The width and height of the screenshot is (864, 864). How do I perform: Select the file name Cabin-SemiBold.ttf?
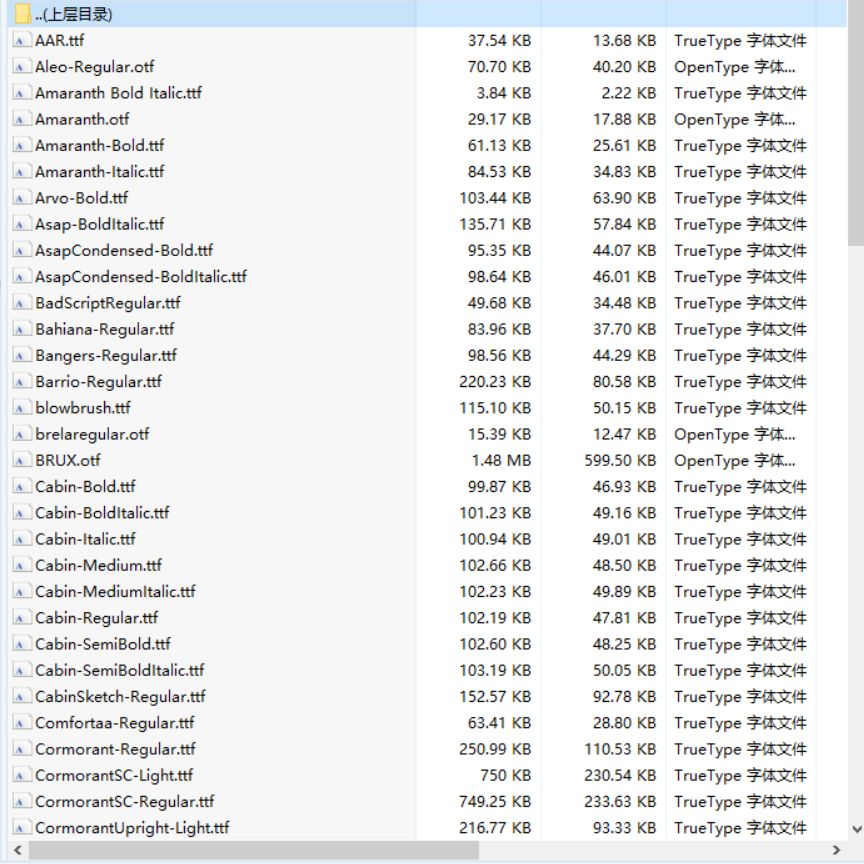coord(103,644)
